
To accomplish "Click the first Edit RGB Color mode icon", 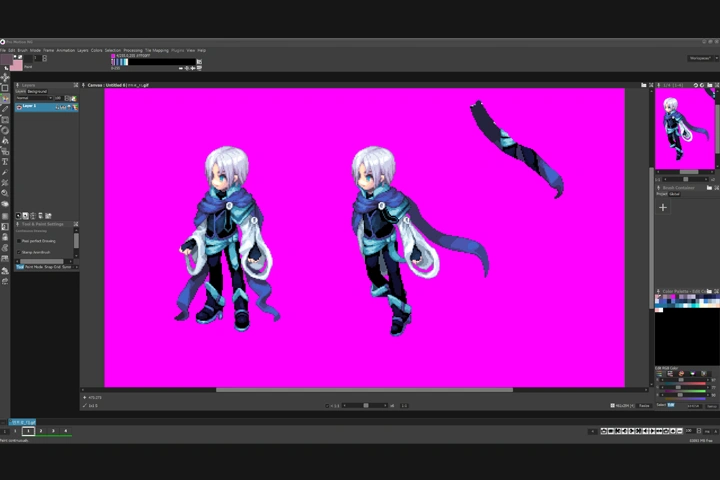I will [659, 373].
